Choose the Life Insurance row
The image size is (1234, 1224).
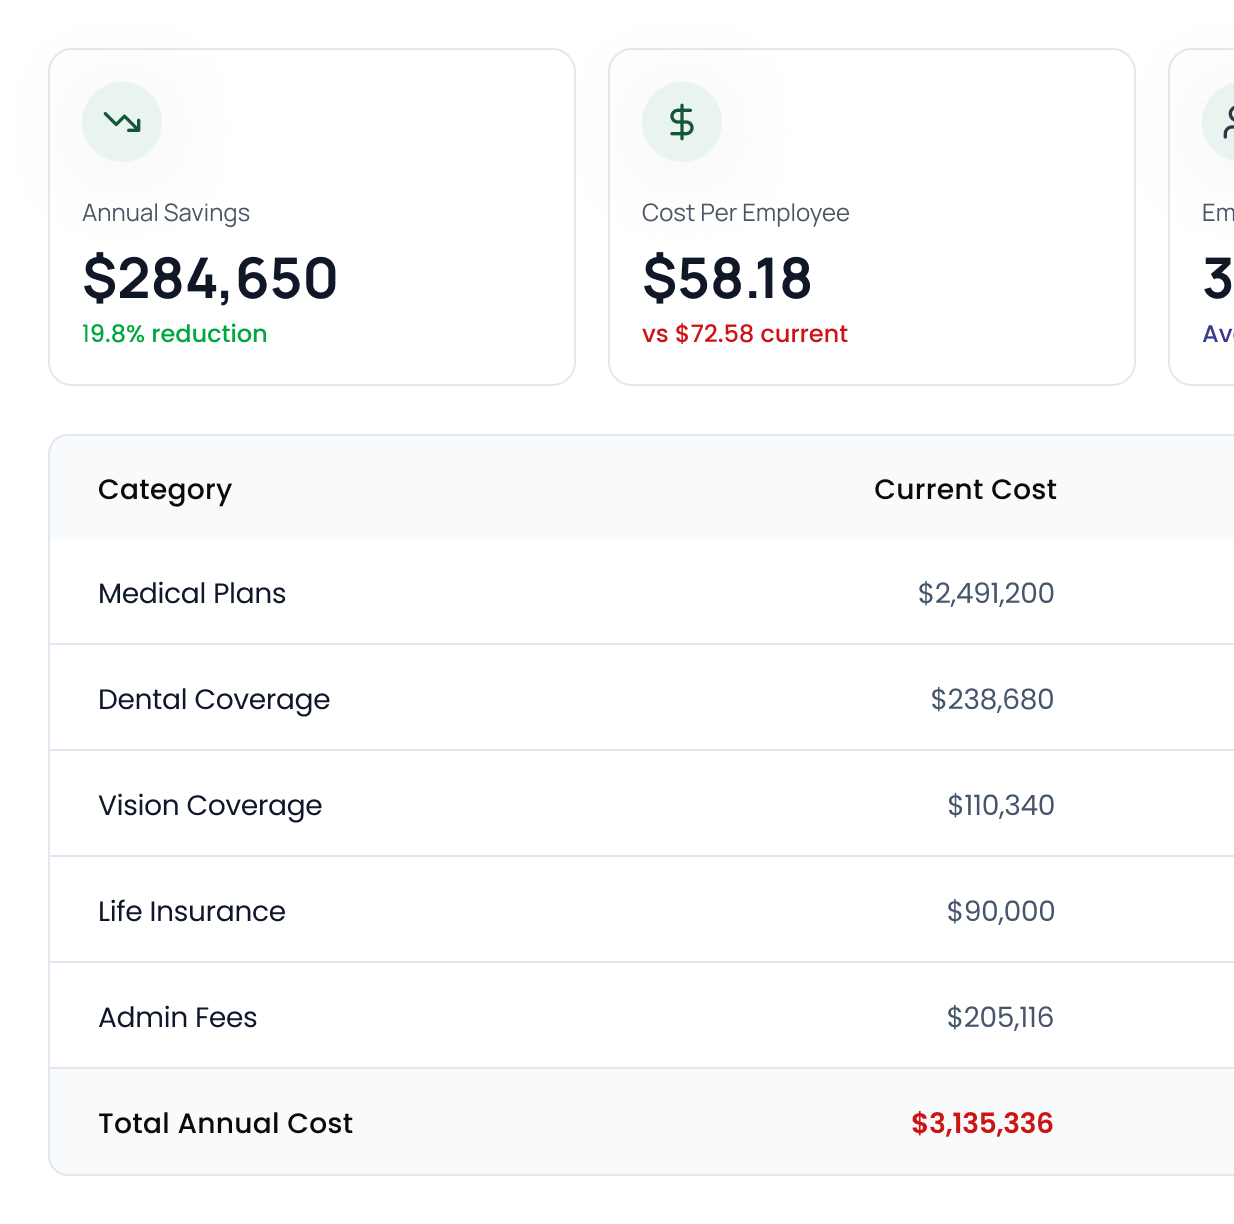192,912
